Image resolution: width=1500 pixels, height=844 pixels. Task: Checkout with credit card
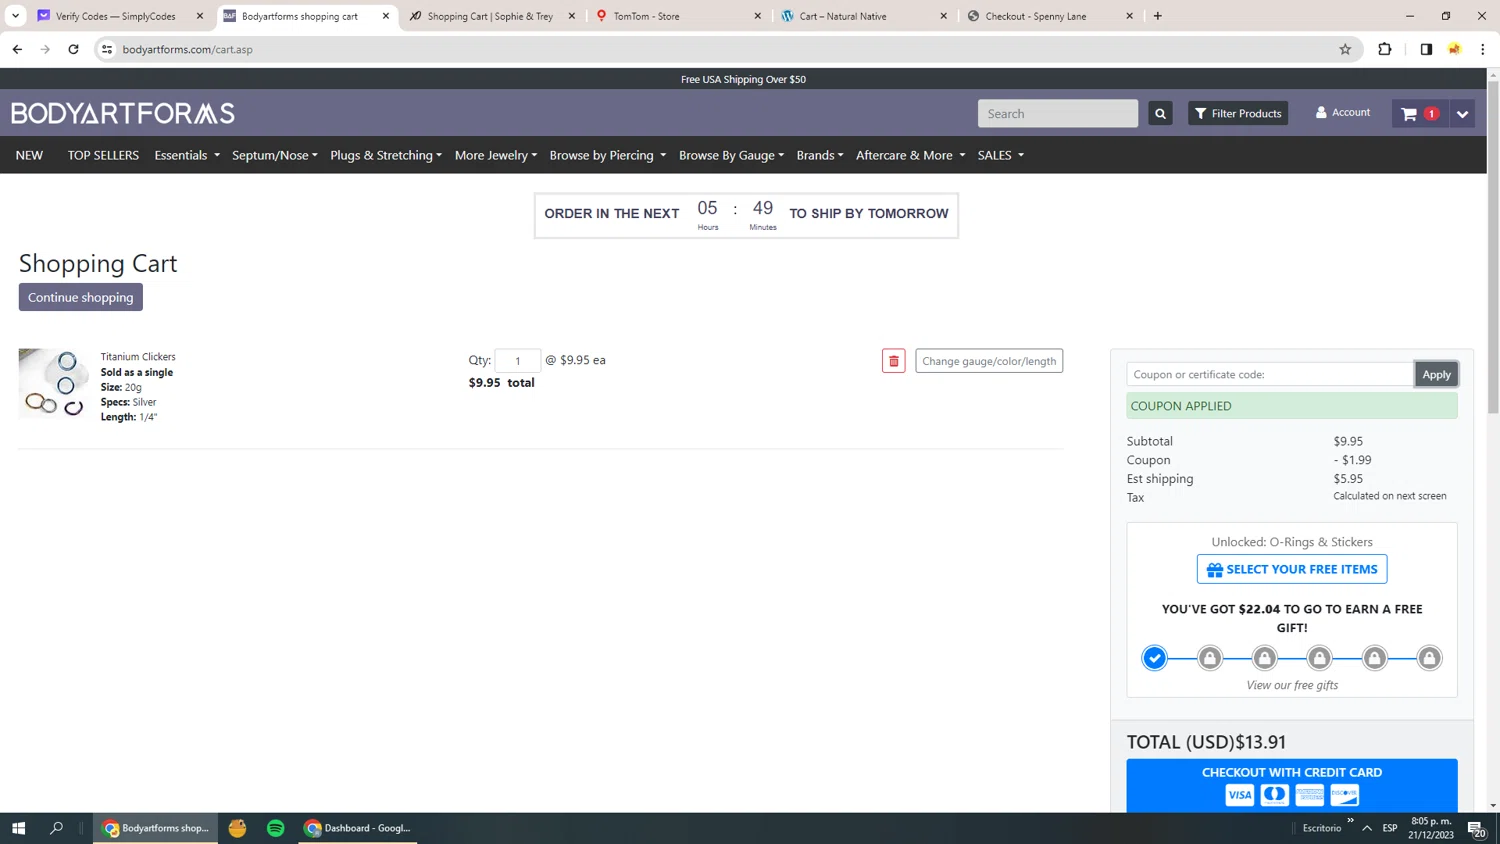1292,785
